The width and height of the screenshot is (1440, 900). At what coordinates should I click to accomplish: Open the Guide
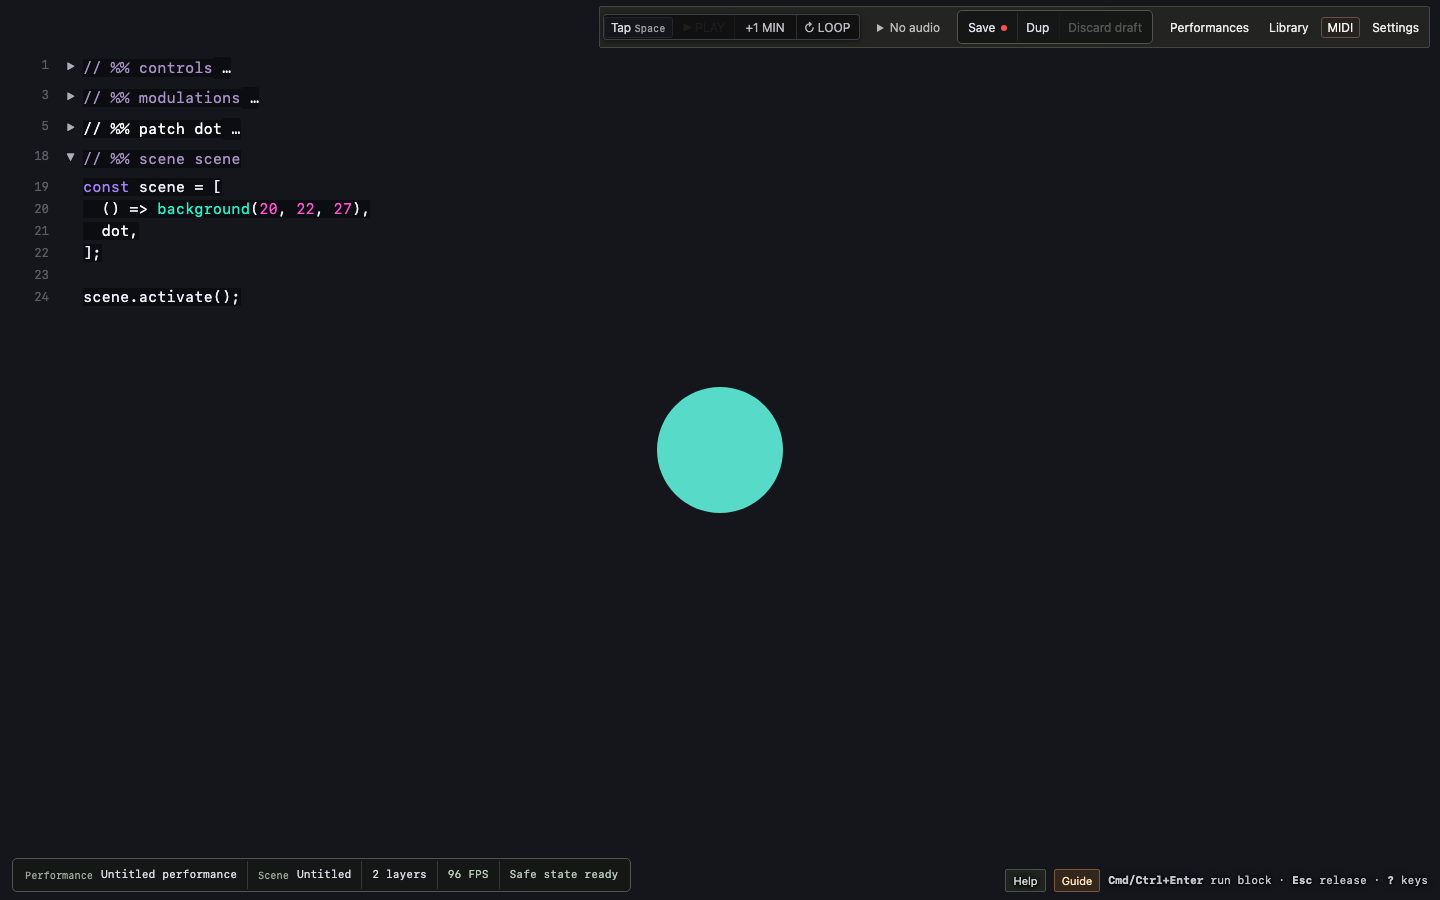(x=1077, y=881)
